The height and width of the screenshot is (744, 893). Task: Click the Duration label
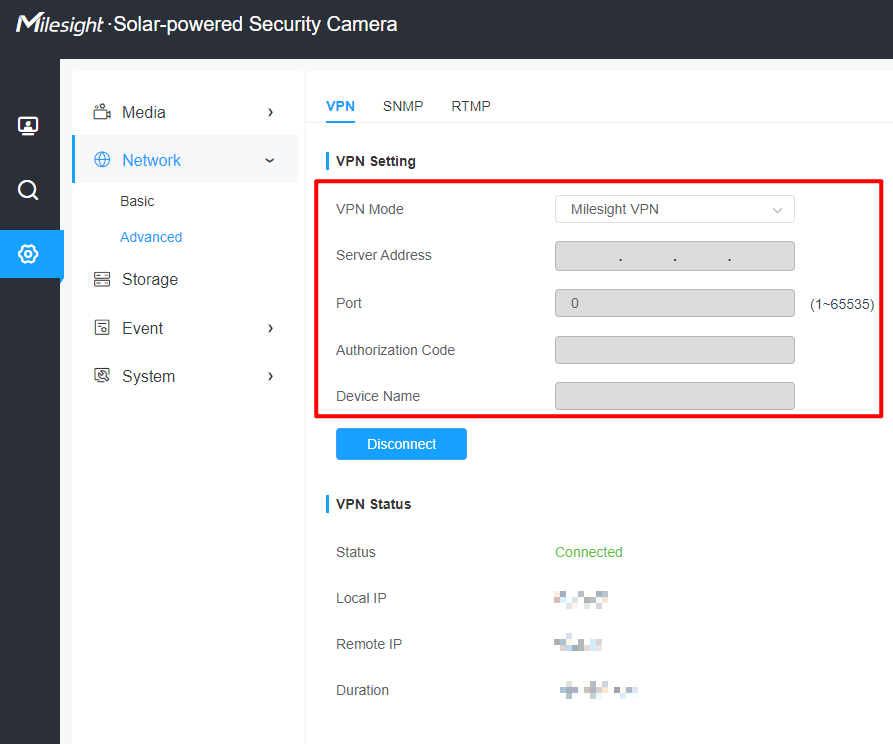(362, 690)
